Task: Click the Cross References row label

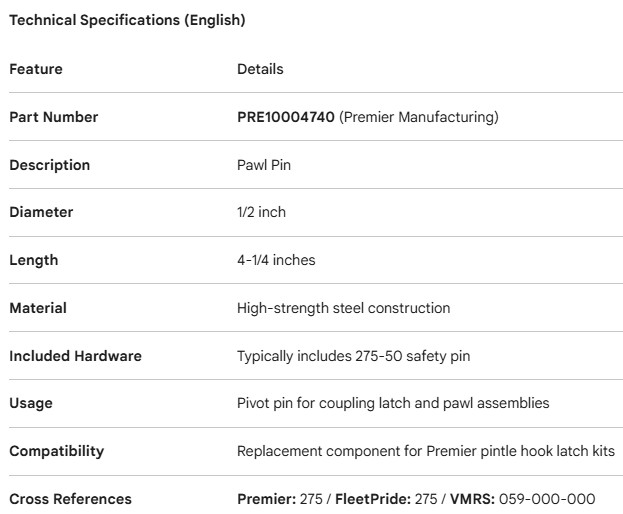Action: pos(70,499)
